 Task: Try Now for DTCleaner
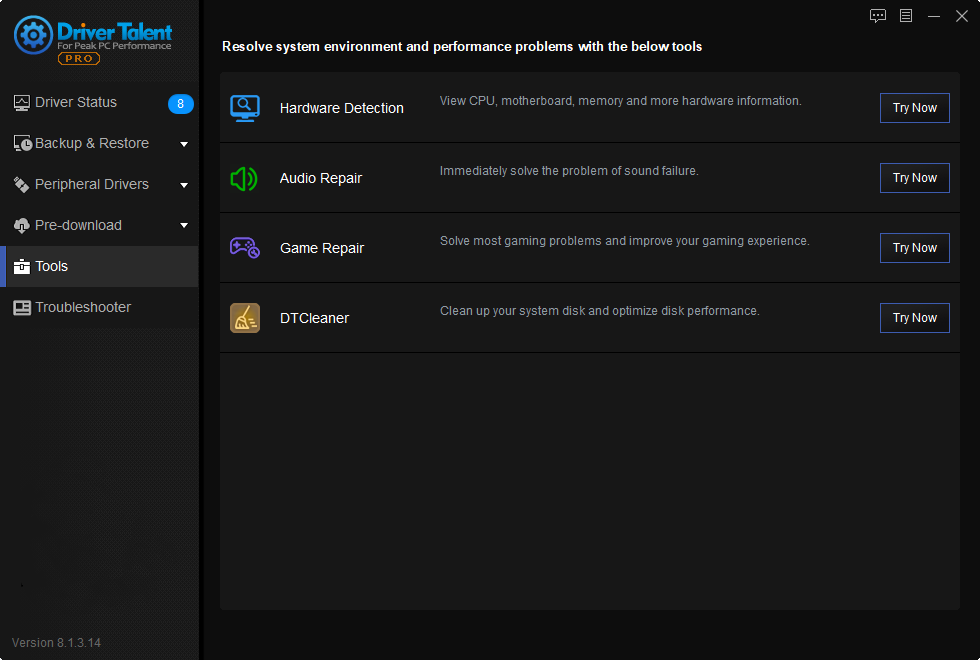(914, 318)
